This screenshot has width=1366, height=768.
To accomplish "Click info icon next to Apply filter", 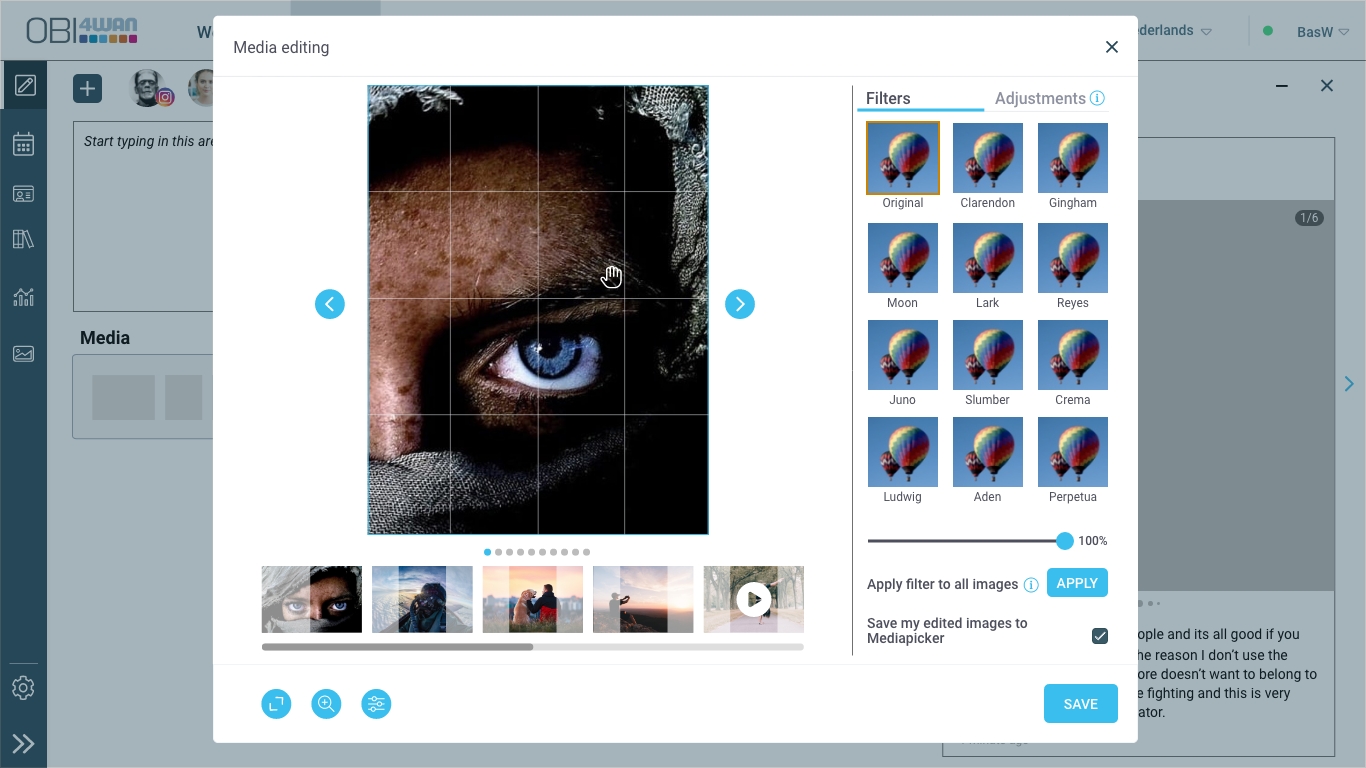I will (1031, 585).
